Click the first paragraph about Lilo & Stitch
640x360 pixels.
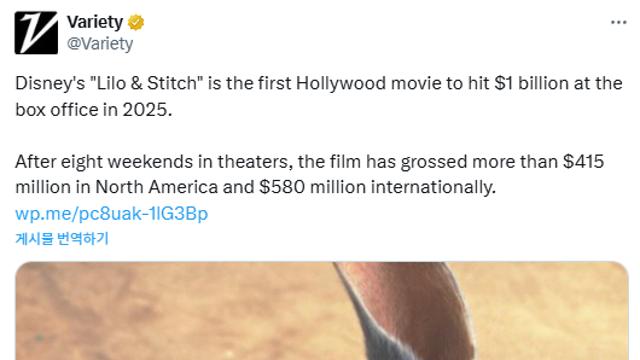(x=319, y=96)
